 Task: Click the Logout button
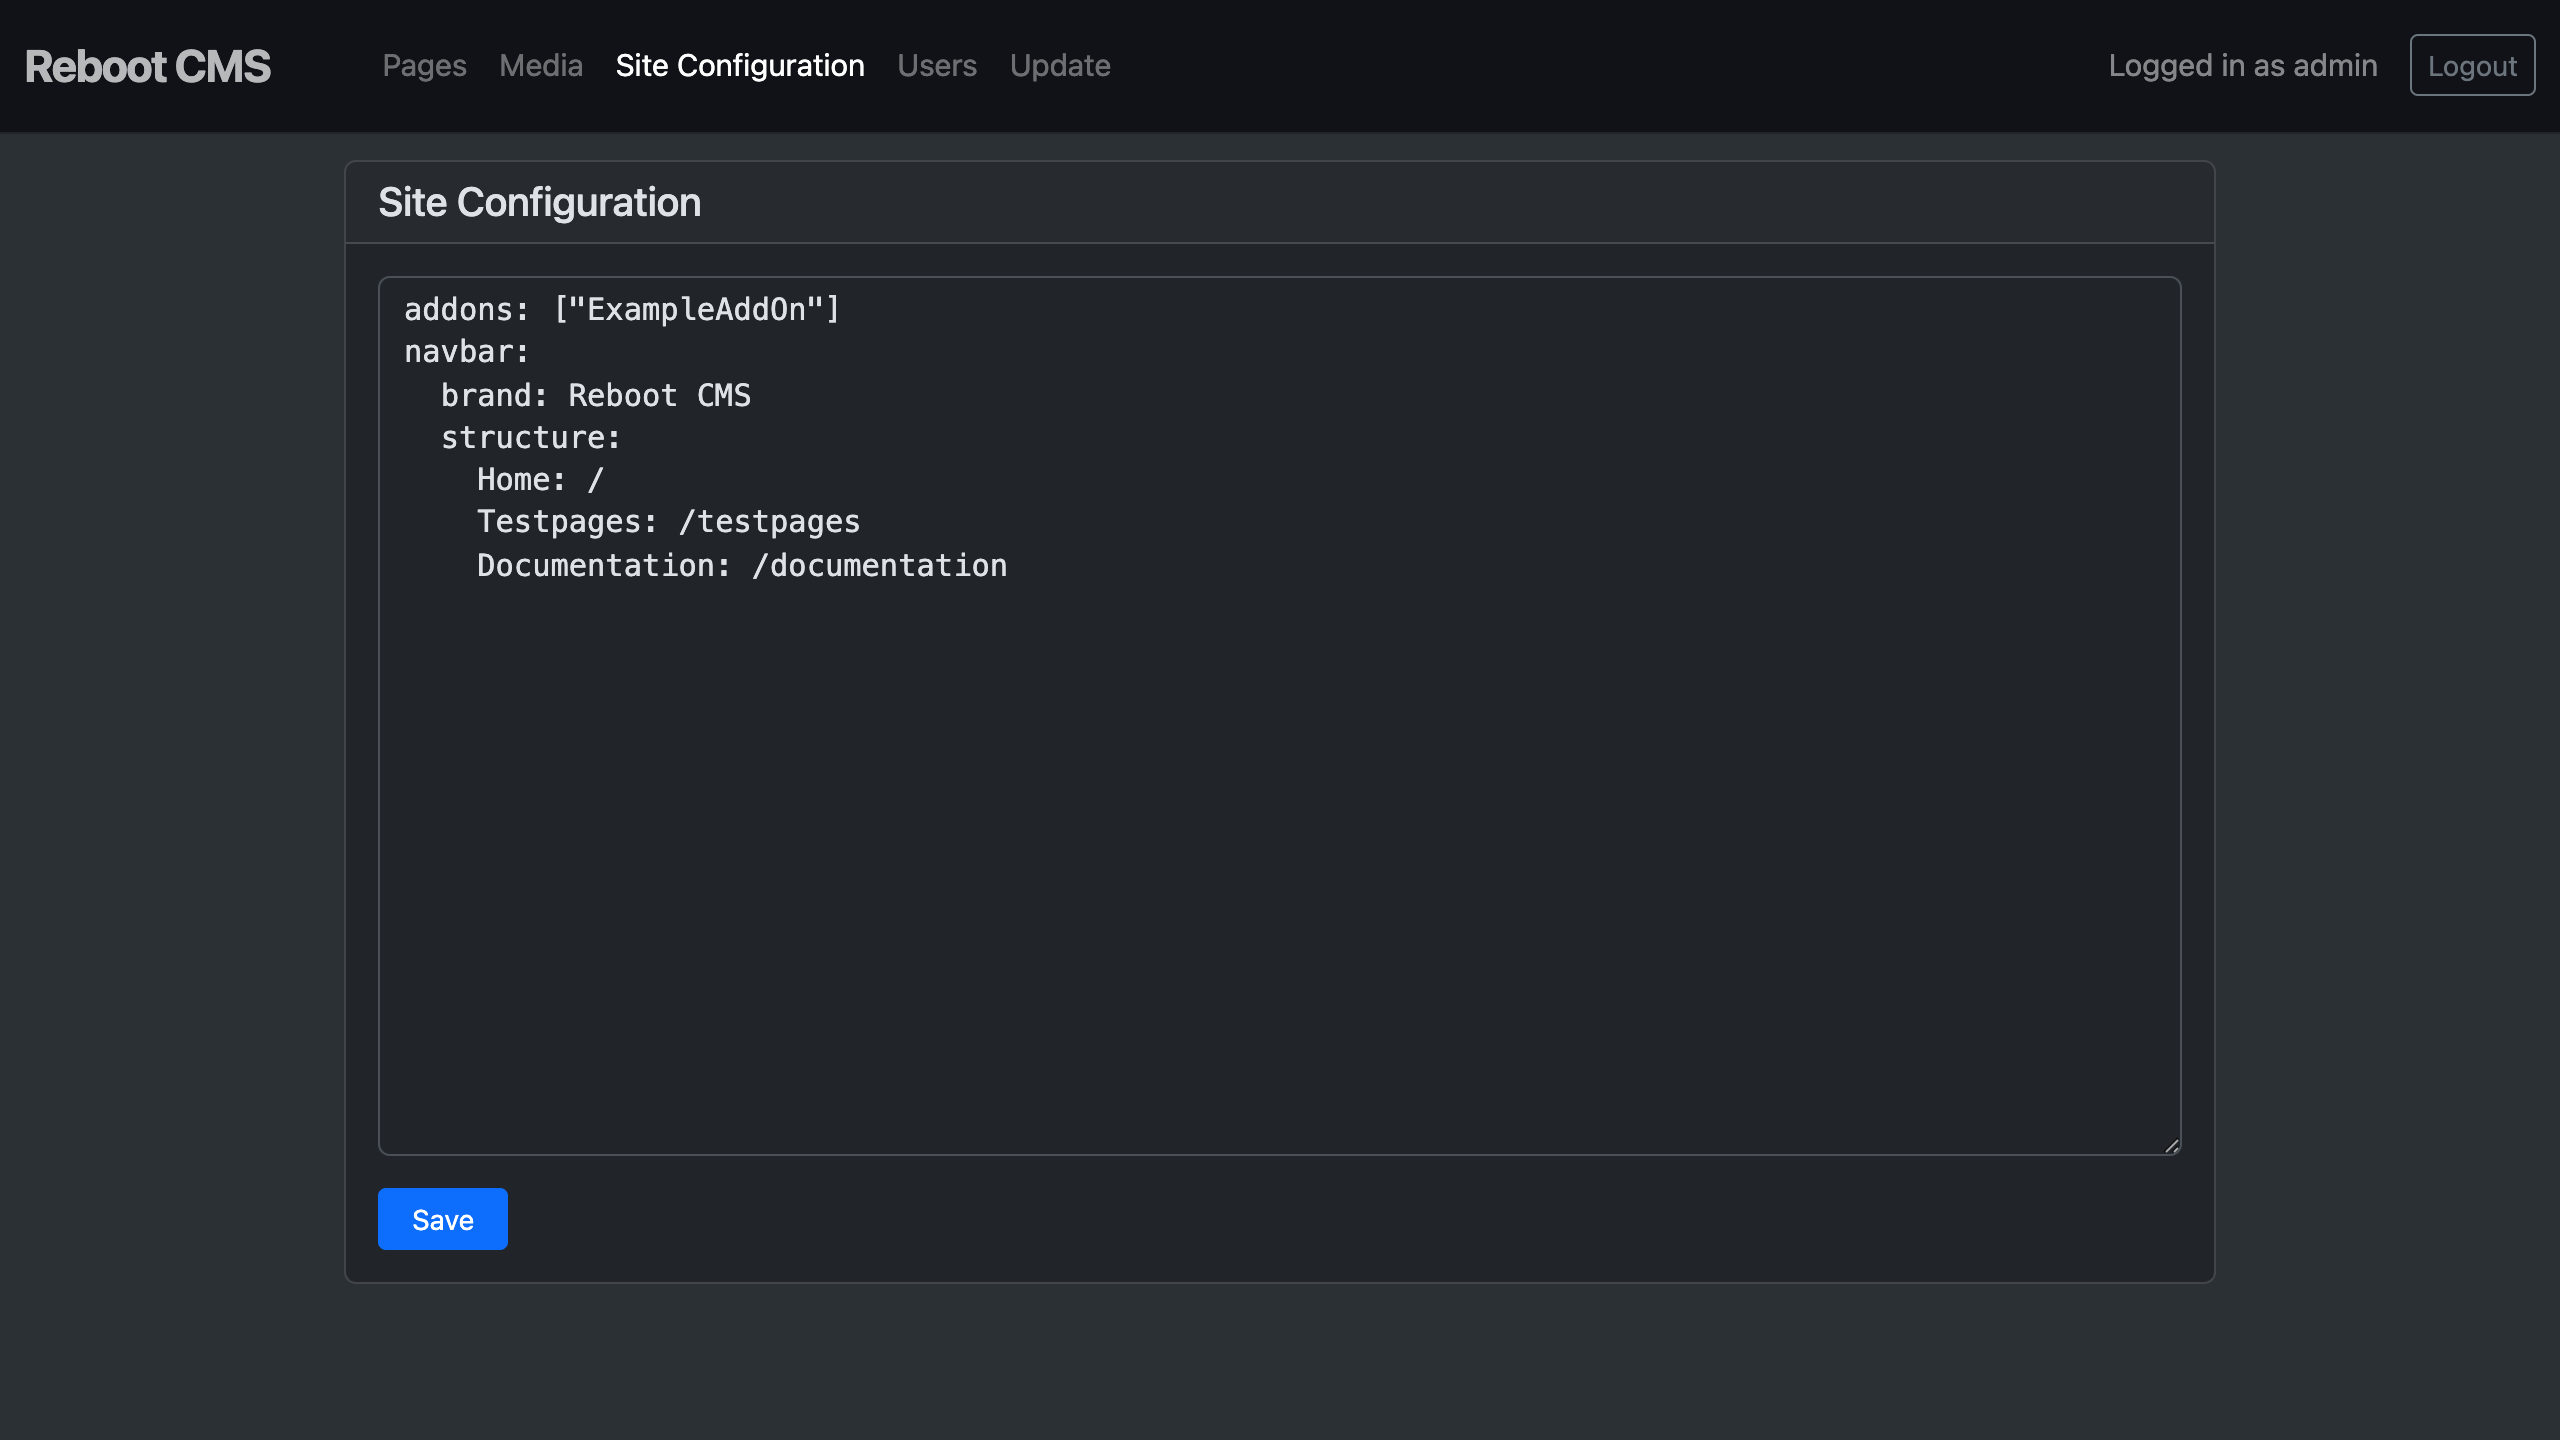[x=2472, y=66]
